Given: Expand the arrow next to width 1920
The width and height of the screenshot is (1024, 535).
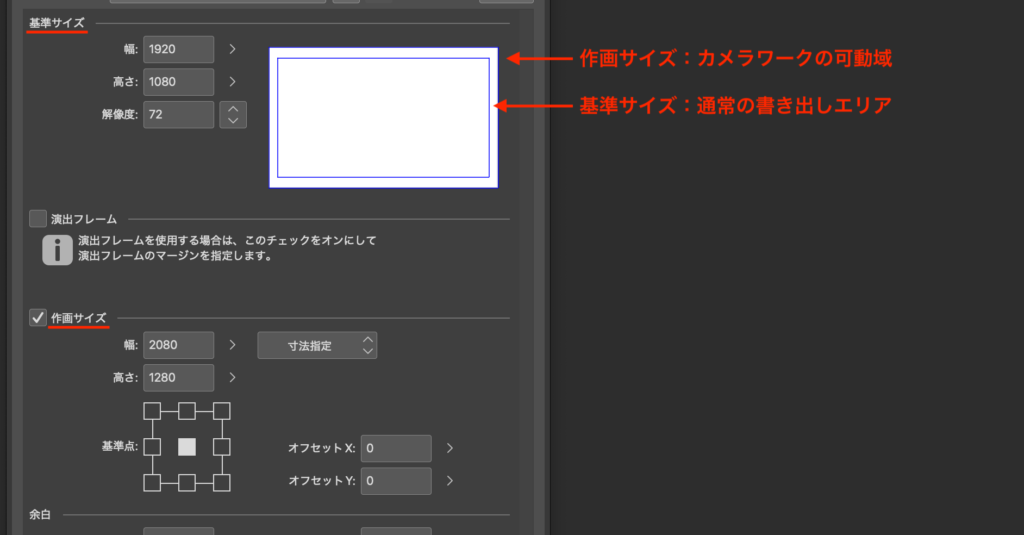Looking at the screenshot, I should [232, 49].
